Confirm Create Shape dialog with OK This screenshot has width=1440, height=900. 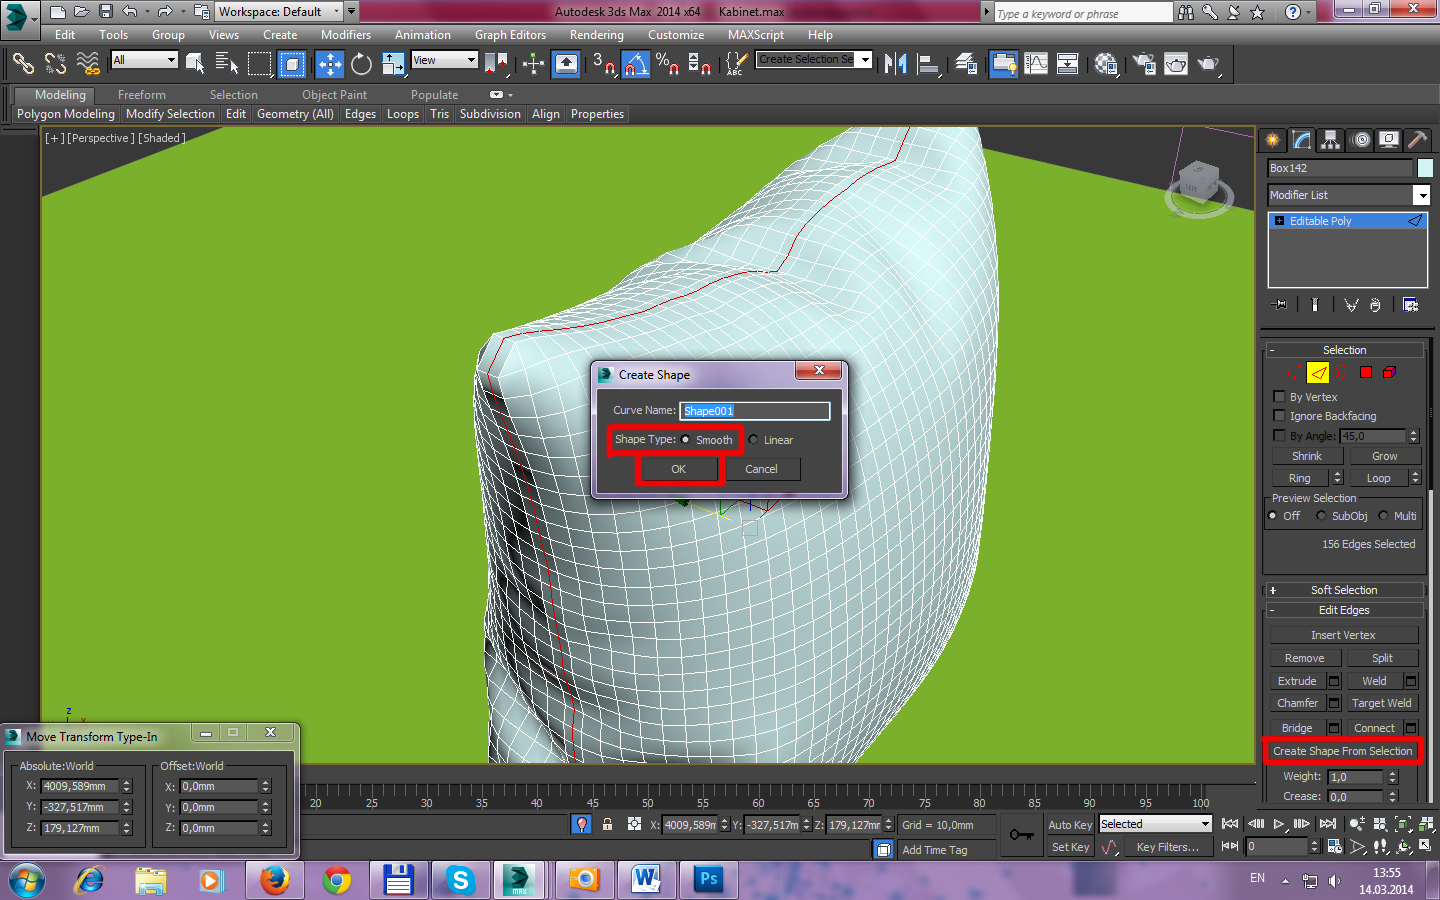[678, 469]
